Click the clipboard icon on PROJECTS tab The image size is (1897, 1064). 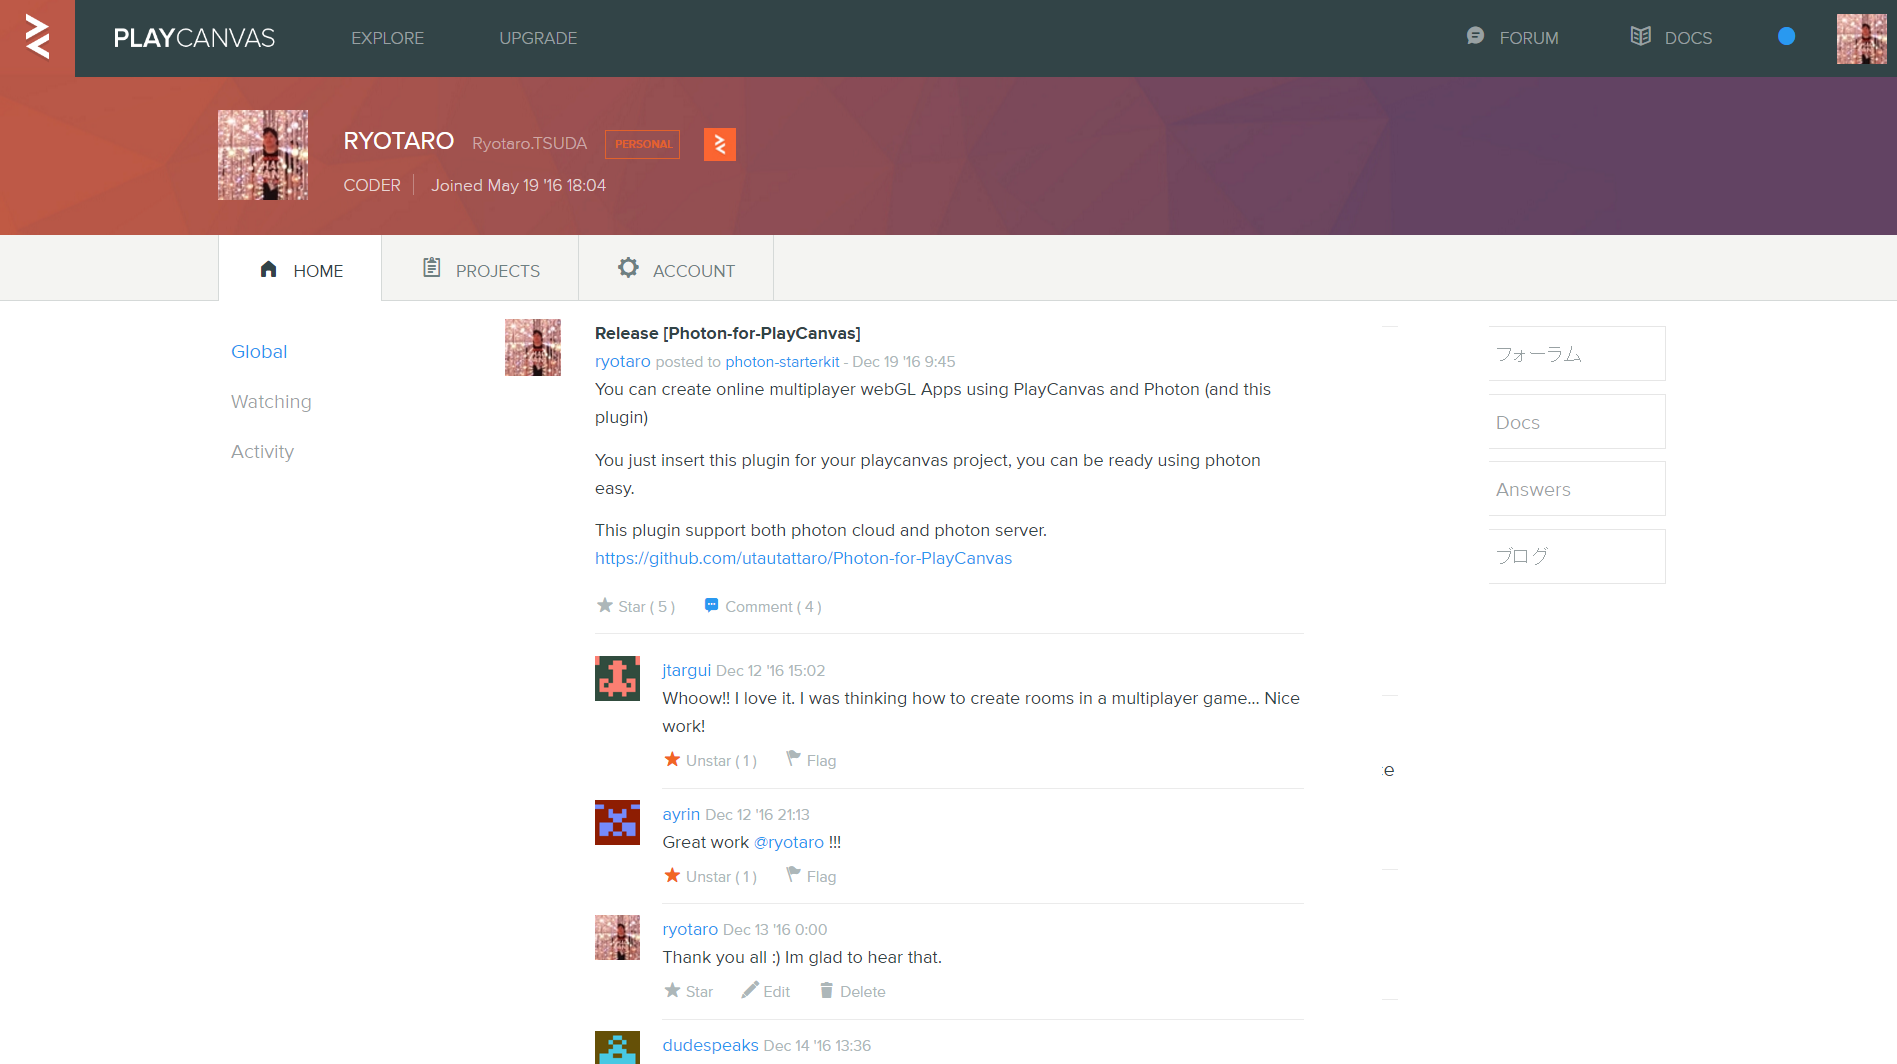(431, 267)
